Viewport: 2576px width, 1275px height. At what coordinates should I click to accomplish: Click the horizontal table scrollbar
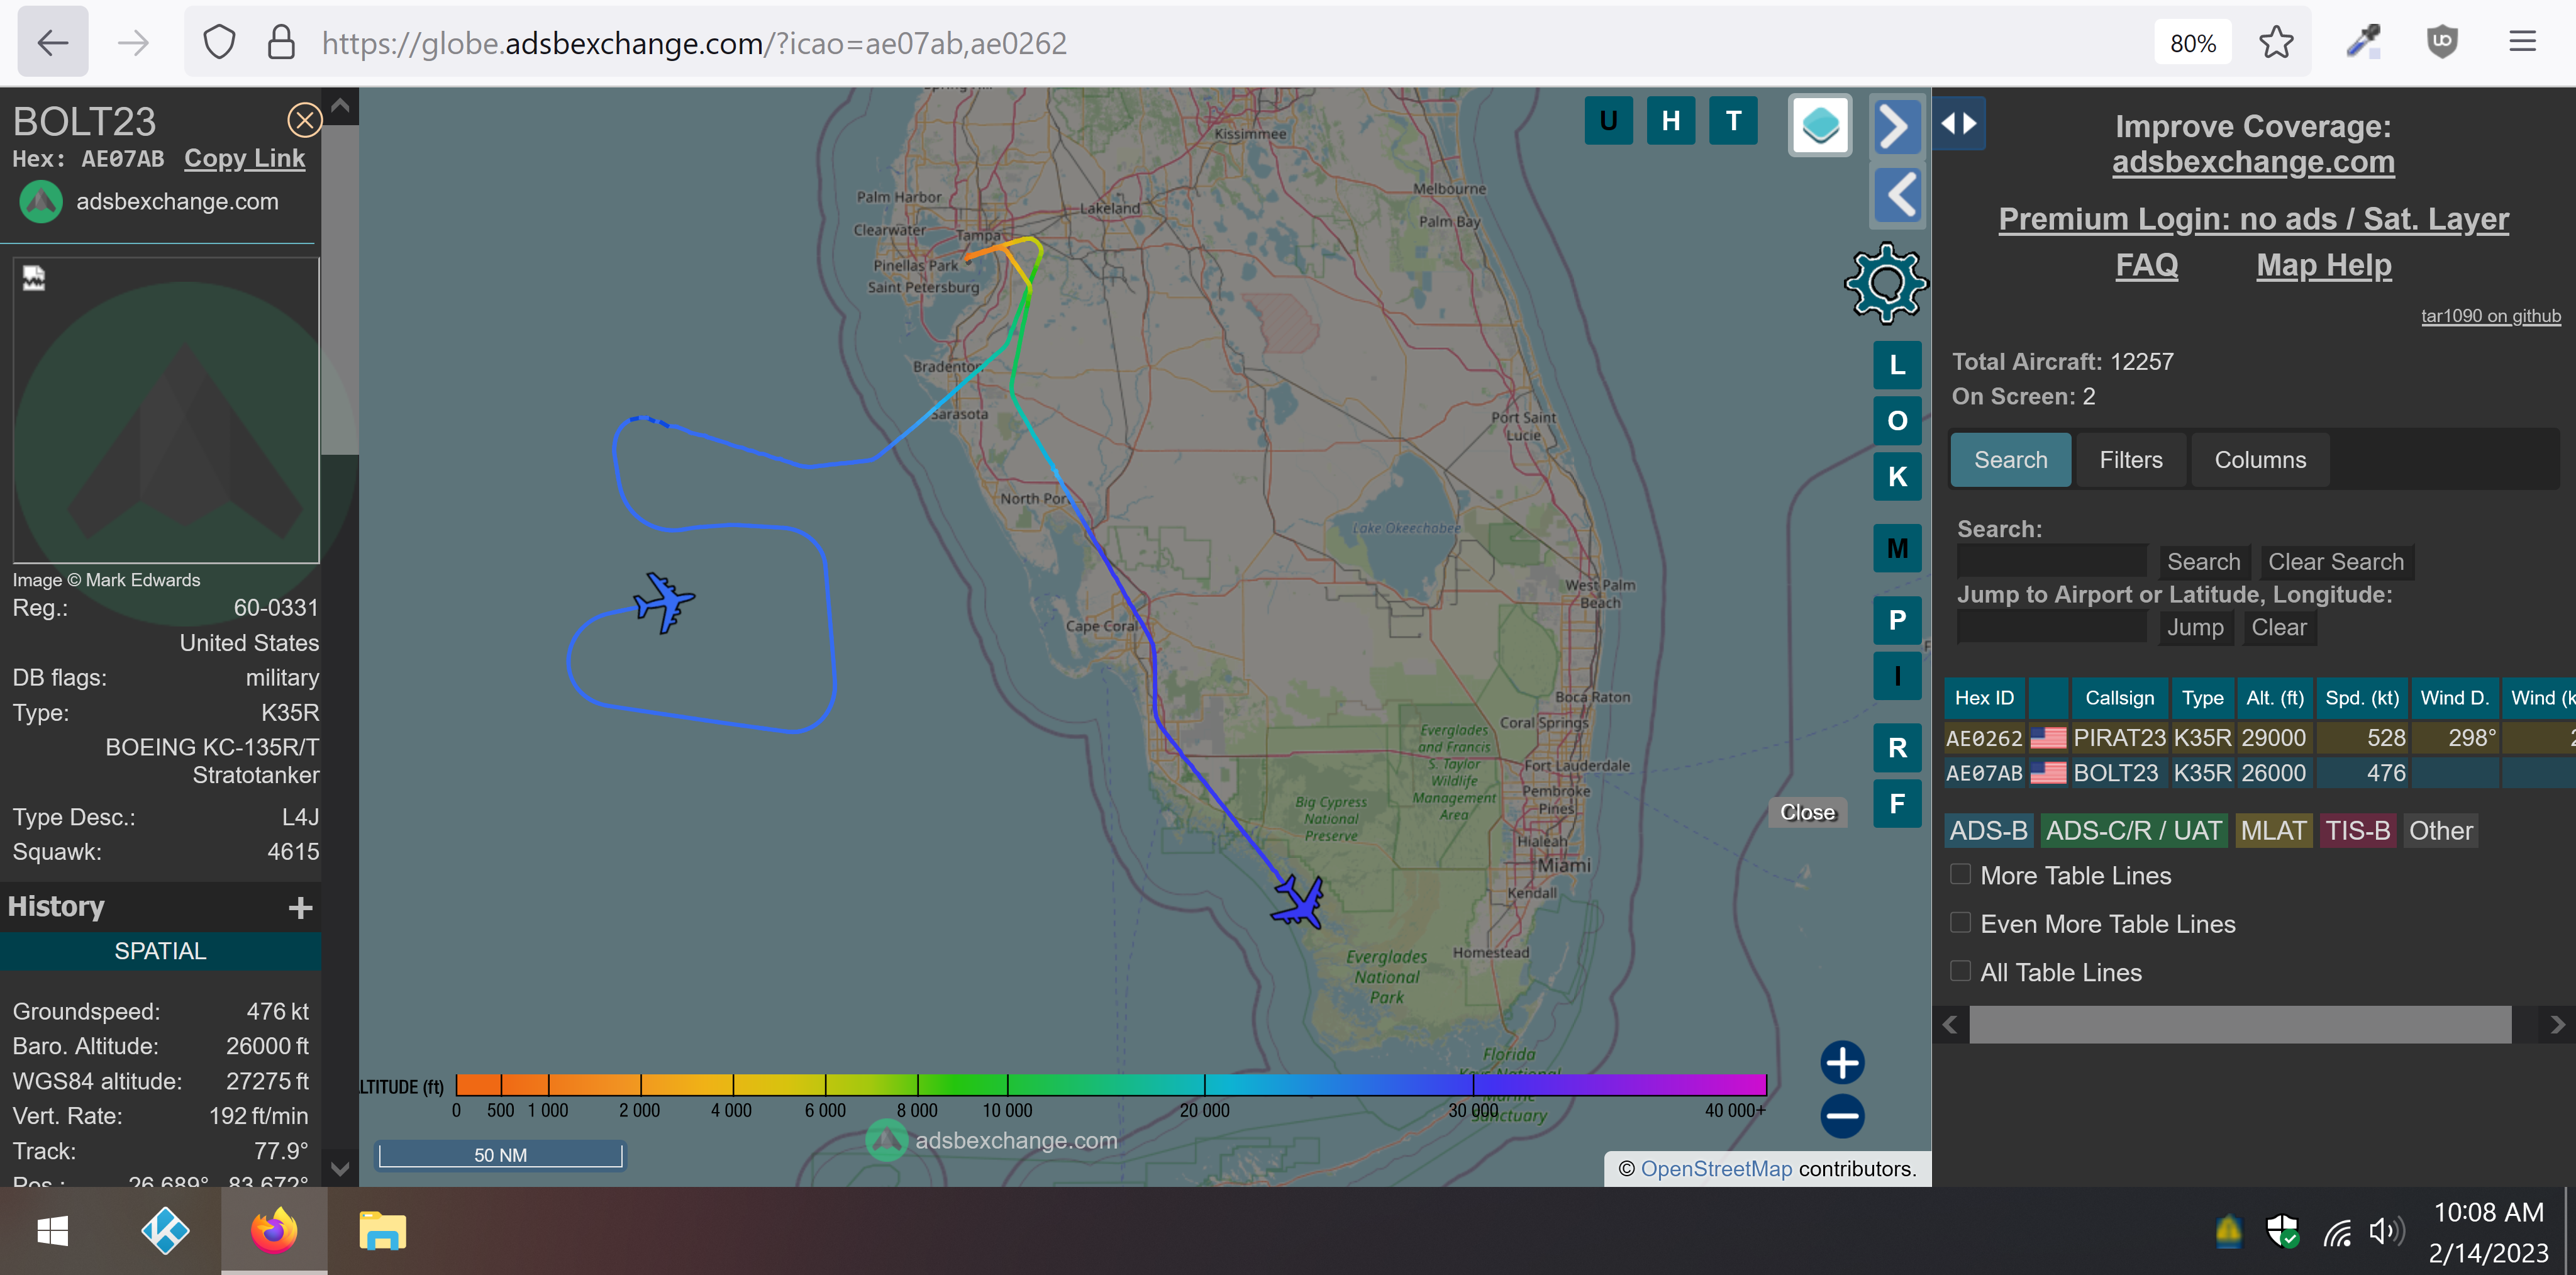click(2240, 1025)
